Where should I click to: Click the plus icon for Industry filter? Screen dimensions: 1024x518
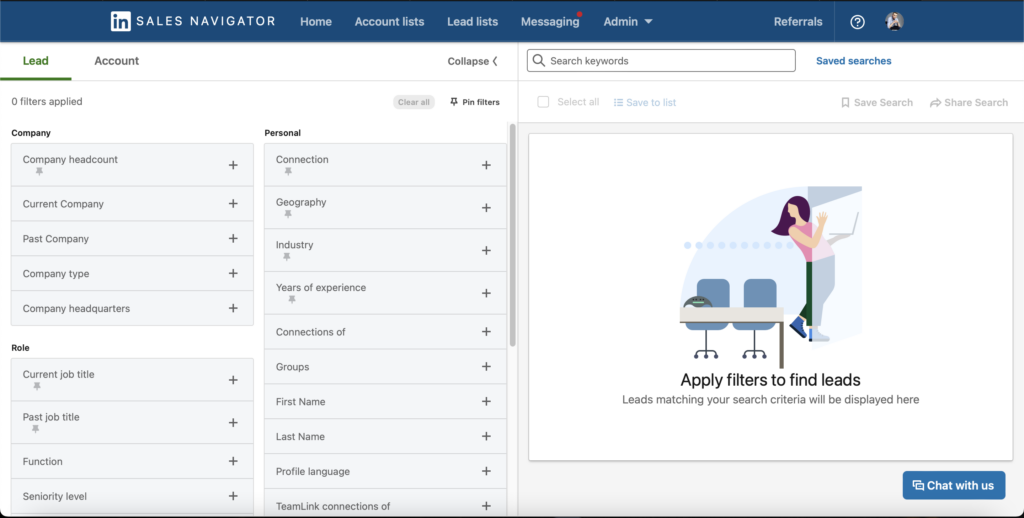(486, 250)
